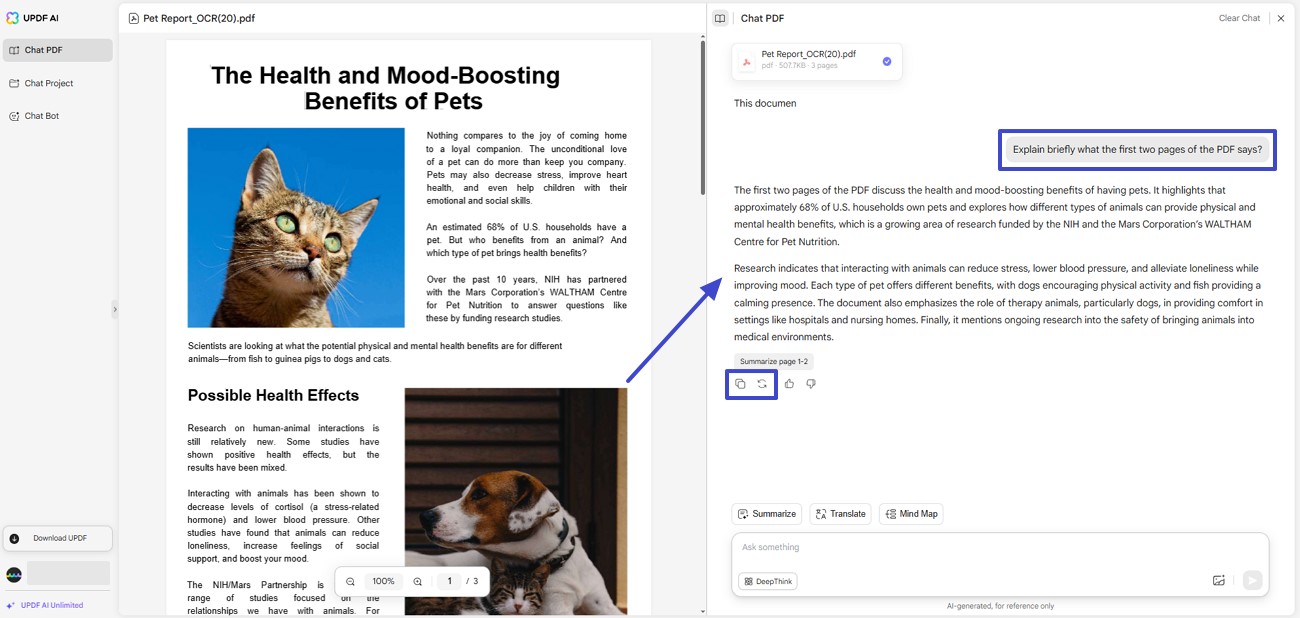Click the image attachment icon in chat input
This screenshot has width=1300, height=618.
[x=1219, y=580]
